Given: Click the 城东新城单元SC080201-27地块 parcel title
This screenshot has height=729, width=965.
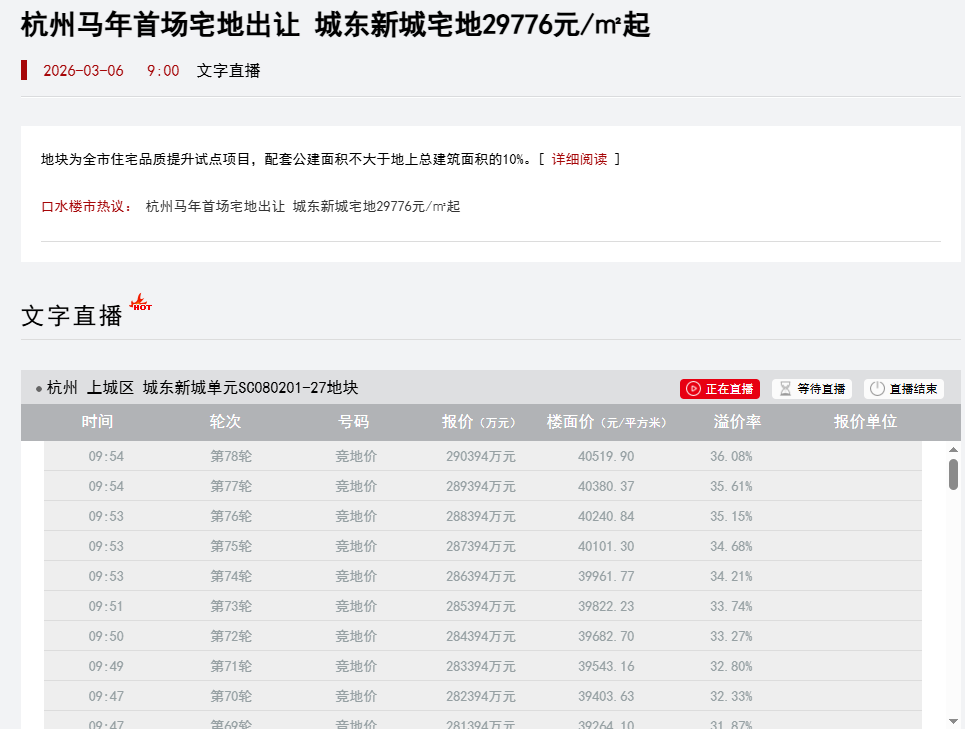Looking at the screenshot, I should coord(250,388).
